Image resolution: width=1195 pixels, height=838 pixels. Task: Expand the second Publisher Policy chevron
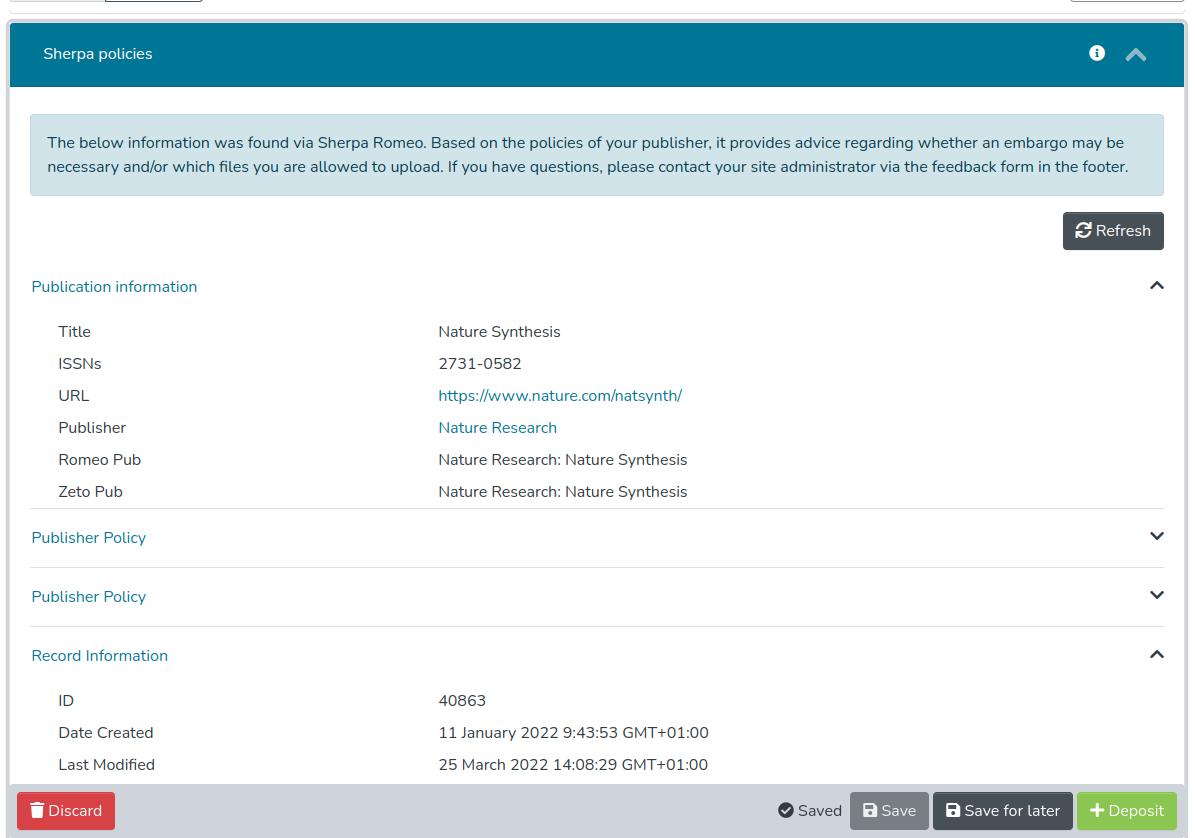tap(1156, 596)
